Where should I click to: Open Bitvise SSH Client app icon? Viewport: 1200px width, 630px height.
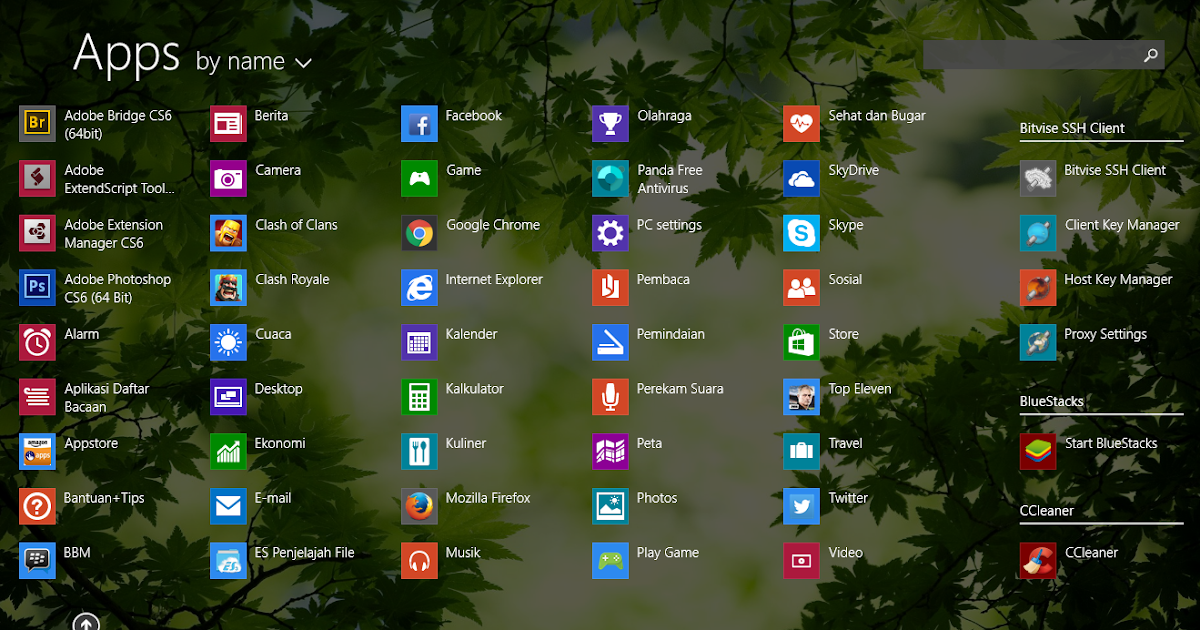[x=1038, y=179]
